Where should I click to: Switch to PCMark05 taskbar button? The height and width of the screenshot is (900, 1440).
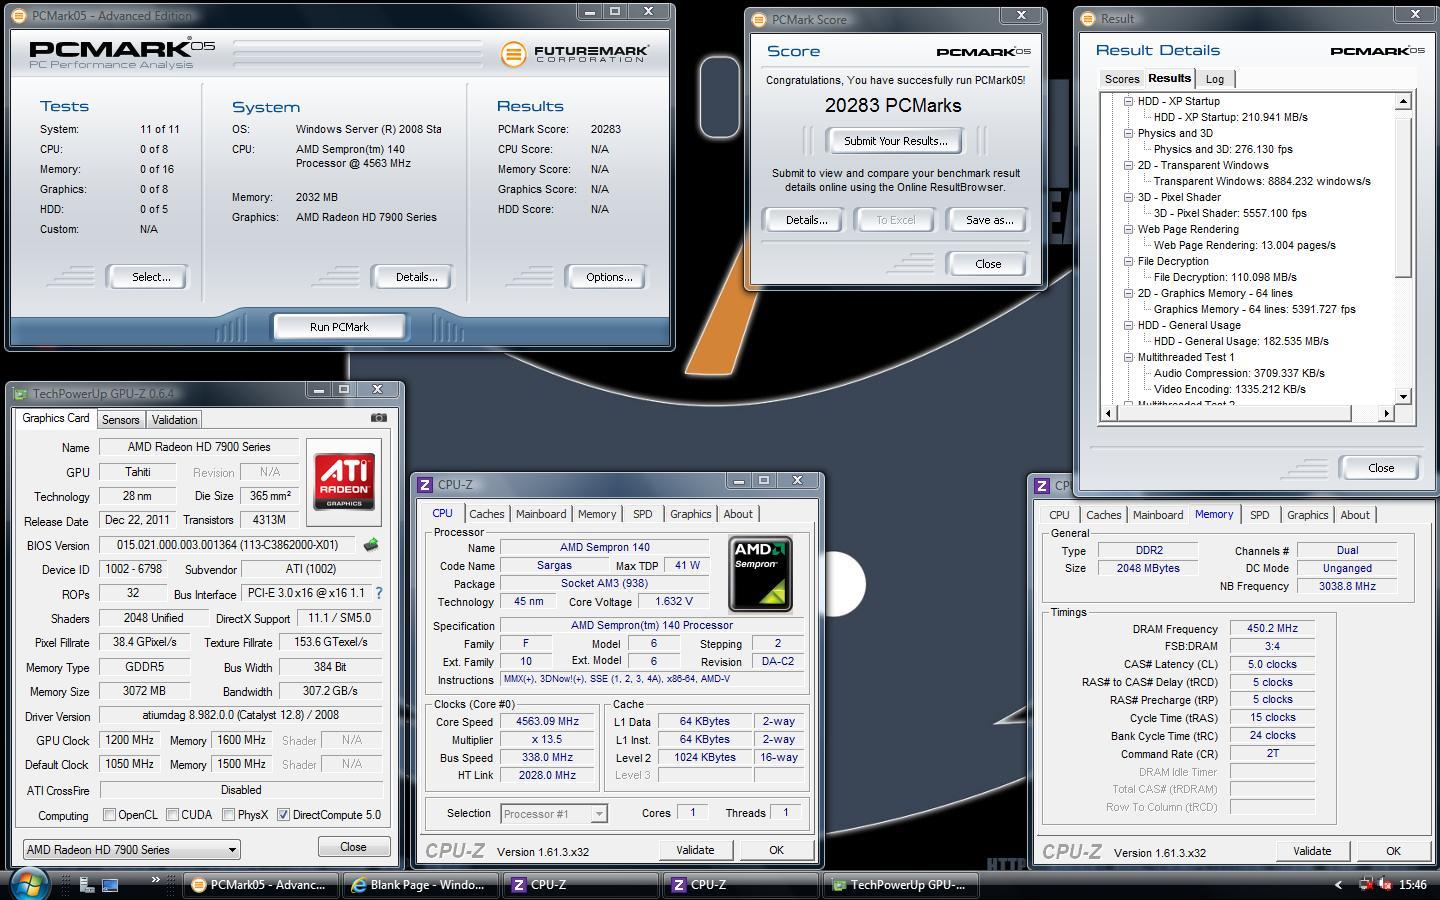coord(260,885)
